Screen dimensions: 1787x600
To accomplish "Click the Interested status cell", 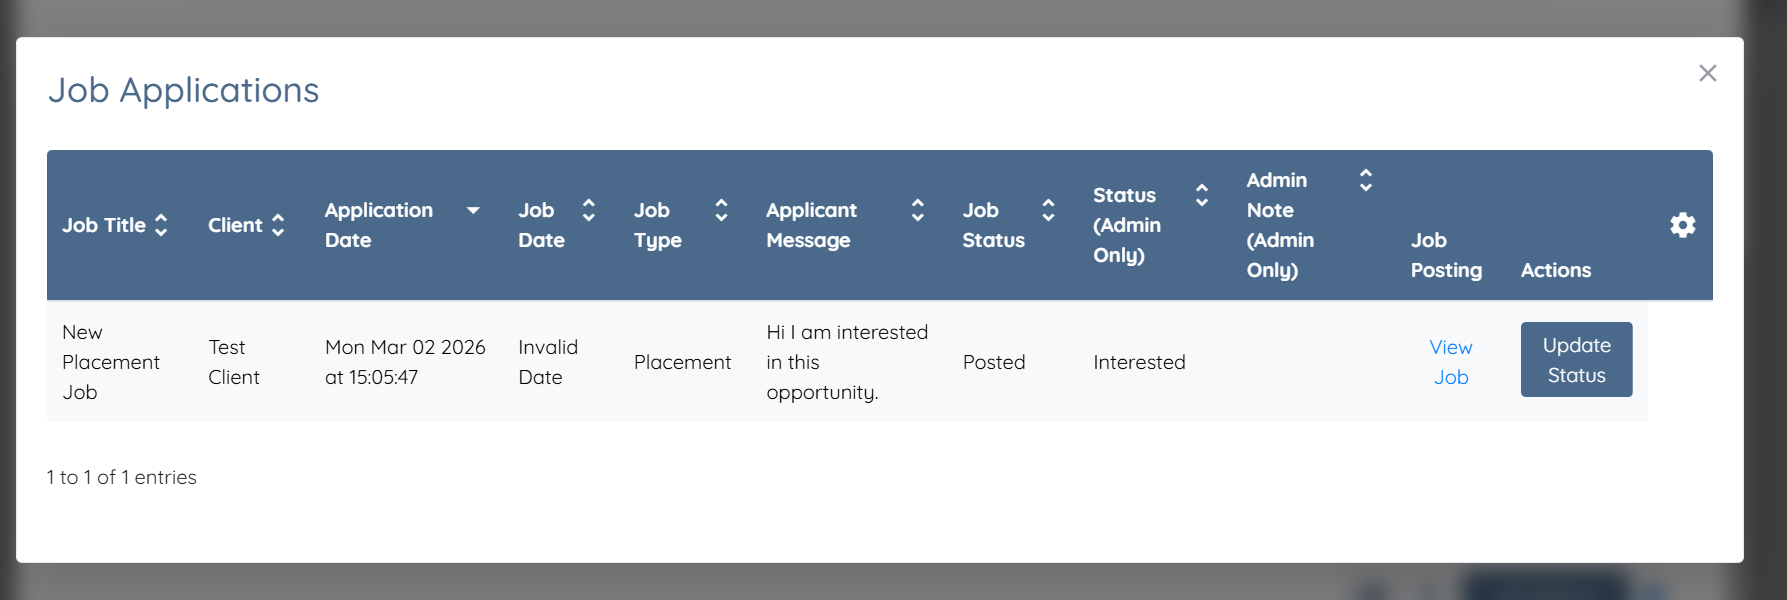I will [x=1139, y=362].
